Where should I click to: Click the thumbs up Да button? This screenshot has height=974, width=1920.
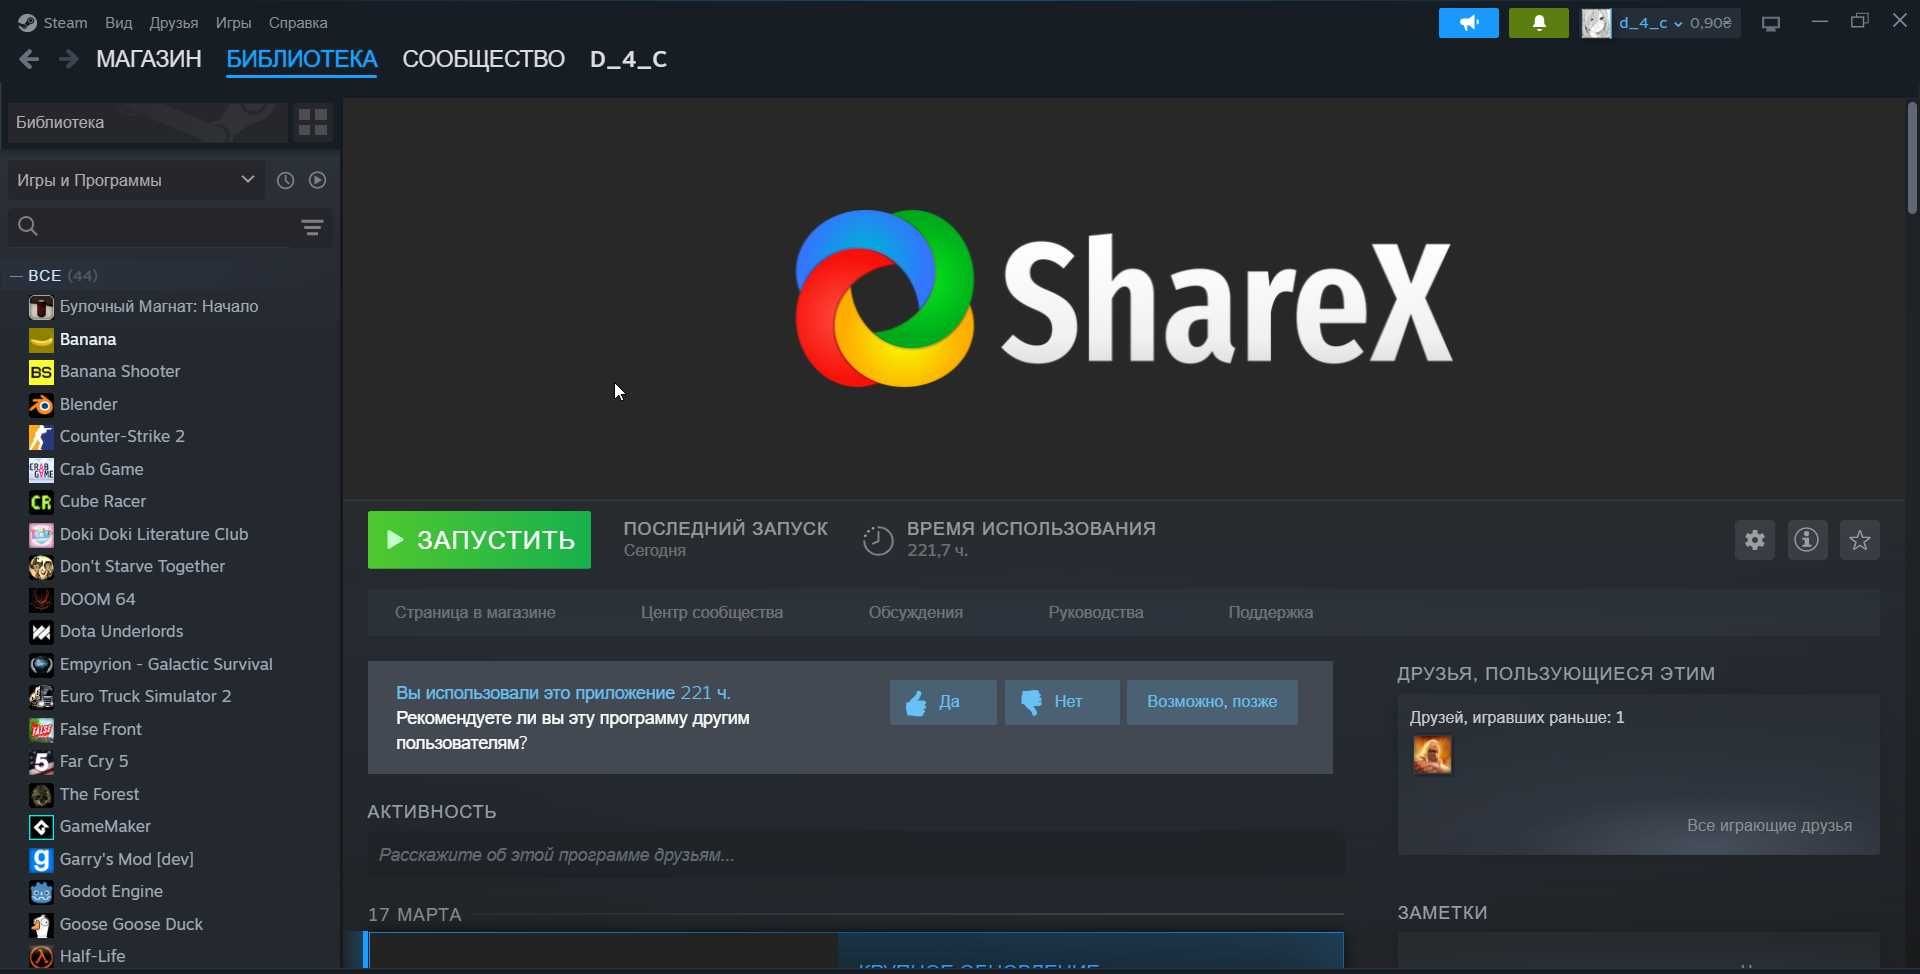pos(943,702)
